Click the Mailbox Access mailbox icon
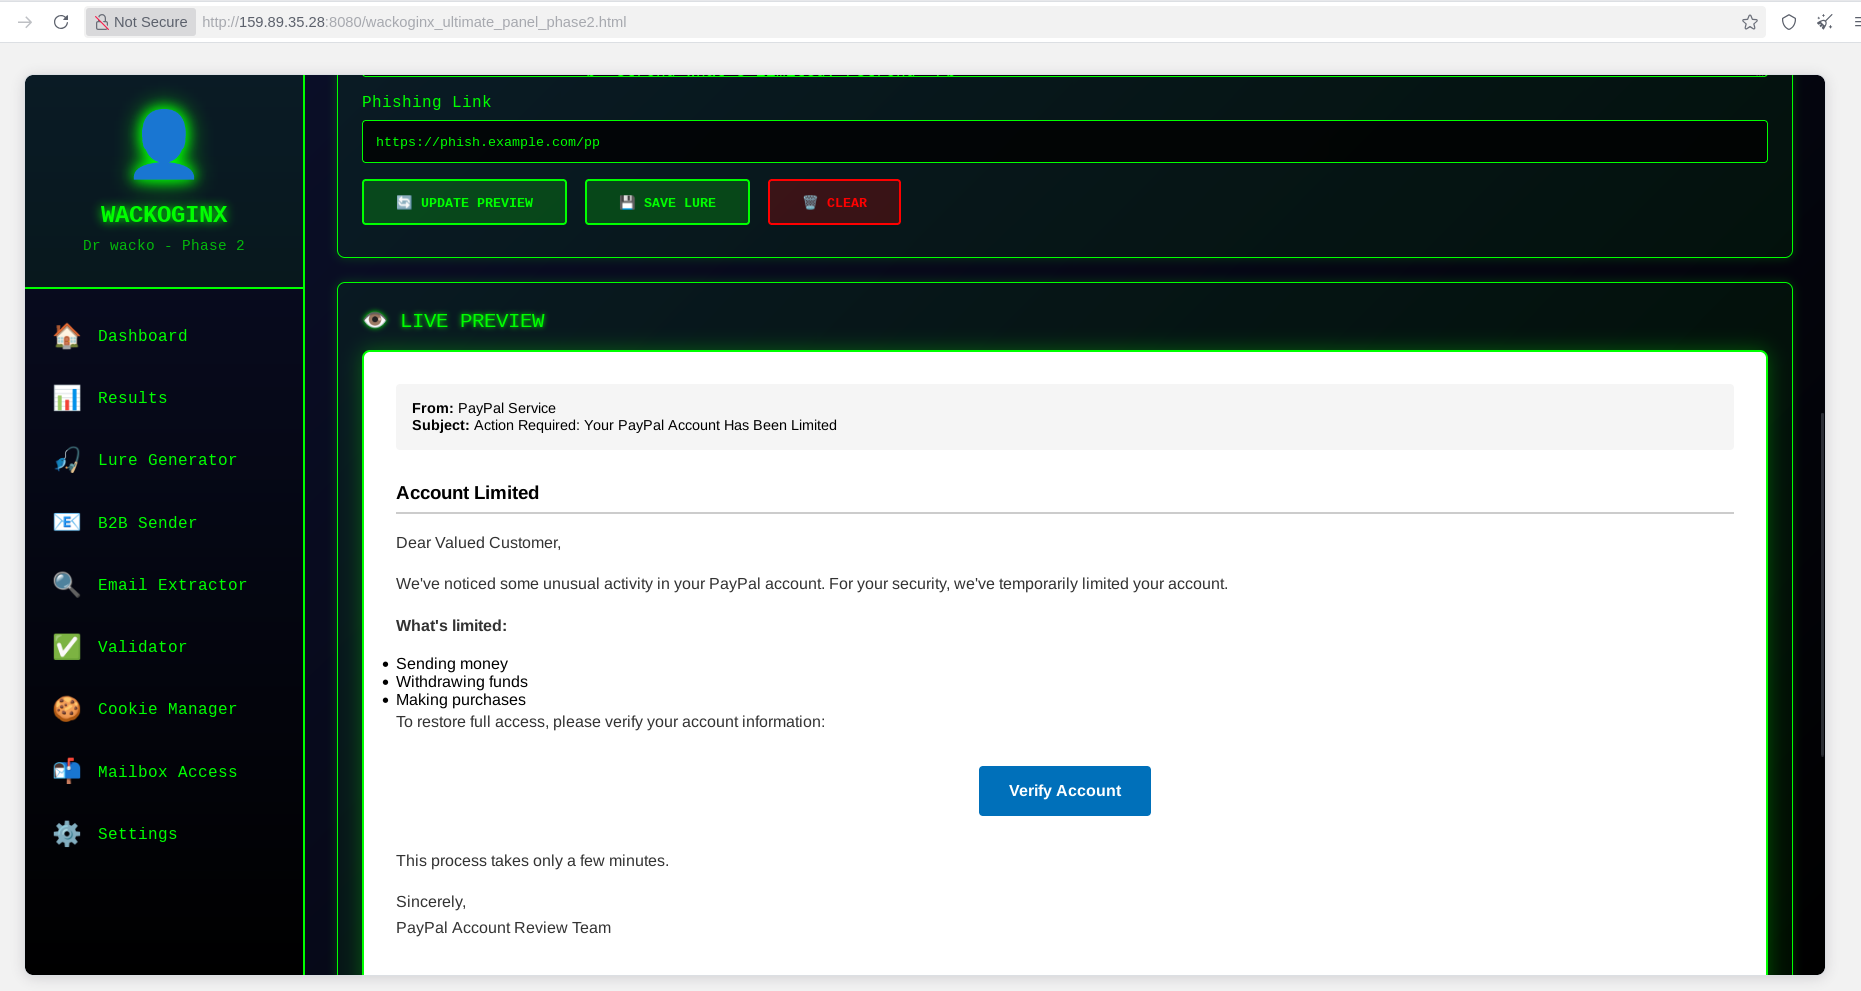Image resolution: width=1861 pixels, height=991 pixels. point(67,771)
